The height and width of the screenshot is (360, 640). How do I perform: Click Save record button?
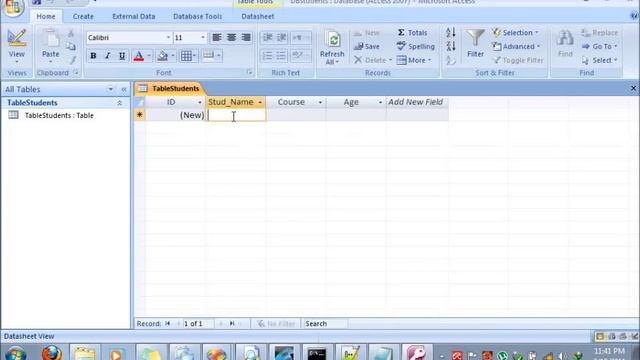click(x=367, y=47)
